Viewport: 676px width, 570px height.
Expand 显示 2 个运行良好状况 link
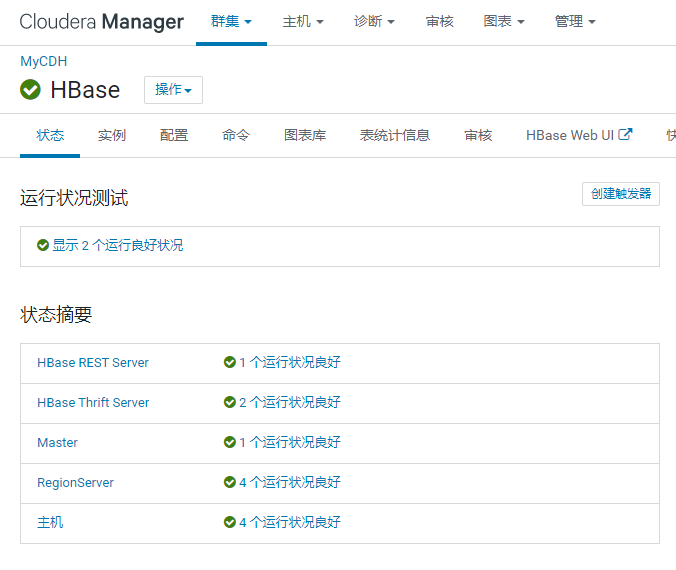tap(118, 245)
